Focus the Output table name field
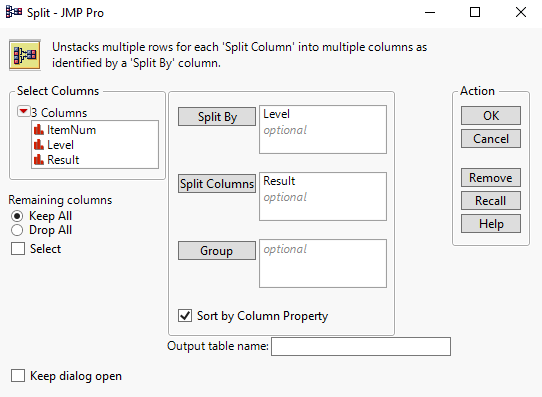The height and width of the screenshot is (397, 542). pos(361,347)
